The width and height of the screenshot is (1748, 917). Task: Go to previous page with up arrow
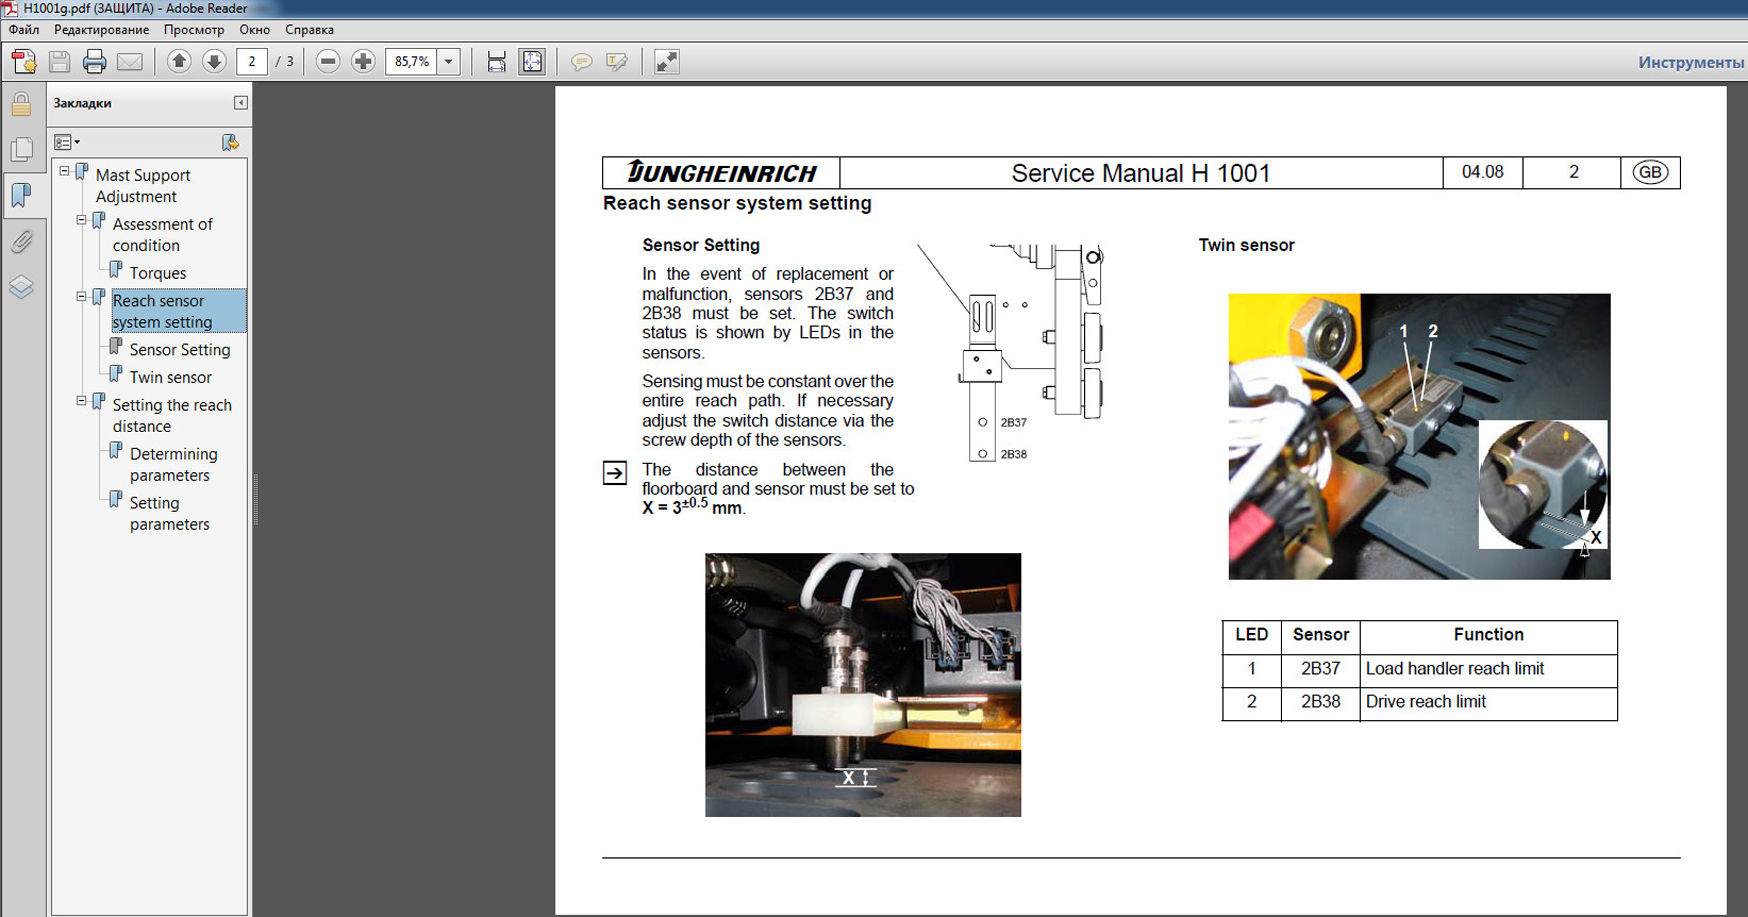(x=179, y=62)
